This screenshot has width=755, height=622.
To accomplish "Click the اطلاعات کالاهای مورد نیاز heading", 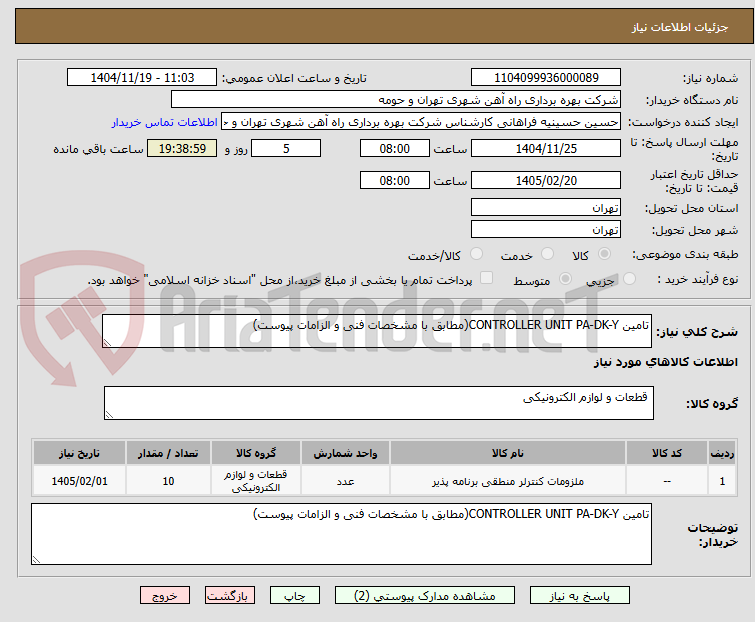I will coord(665,362).
